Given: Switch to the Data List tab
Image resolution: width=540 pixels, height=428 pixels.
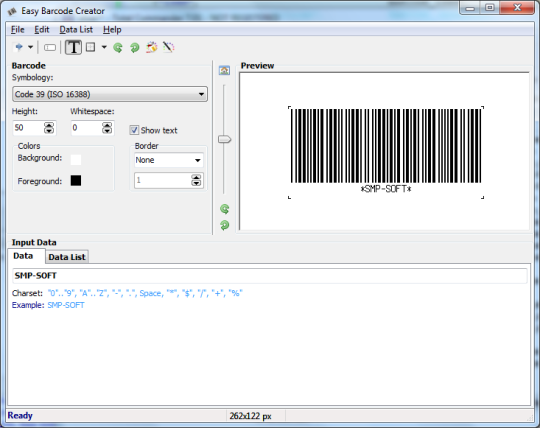Looking at the screenshot, I should [67, 257].
